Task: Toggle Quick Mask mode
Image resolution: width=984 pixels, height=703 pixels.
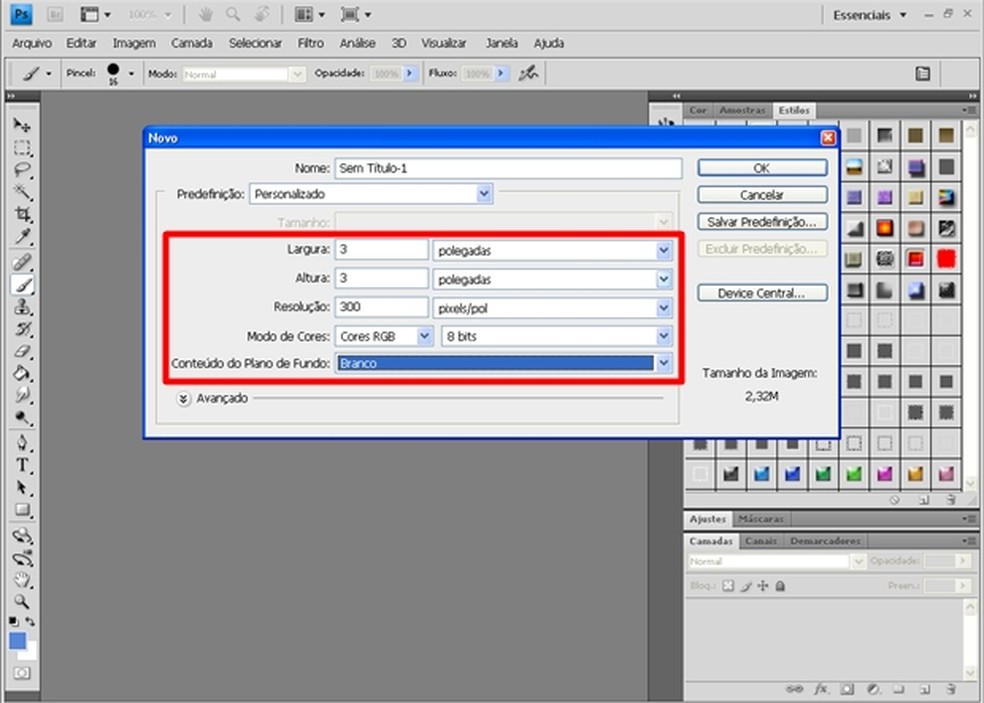Action: (x=22, y=674)
